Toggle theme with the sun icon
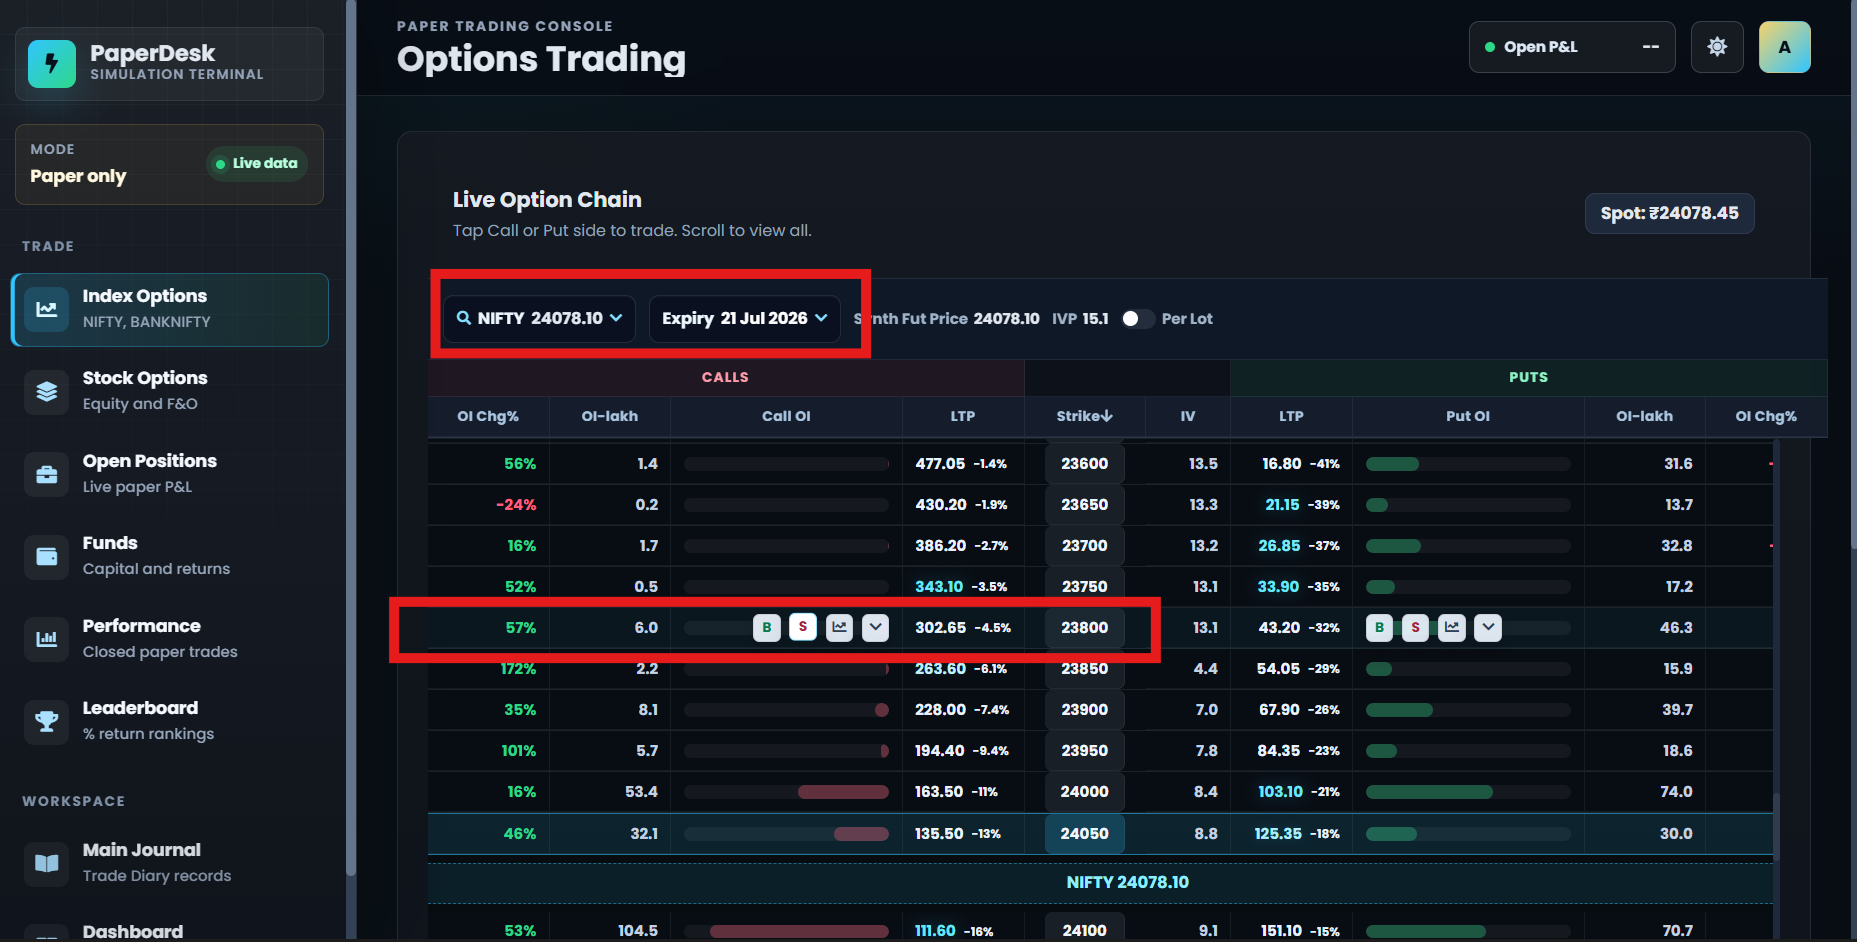The image size is (1857, 942). pos(1717,47)
